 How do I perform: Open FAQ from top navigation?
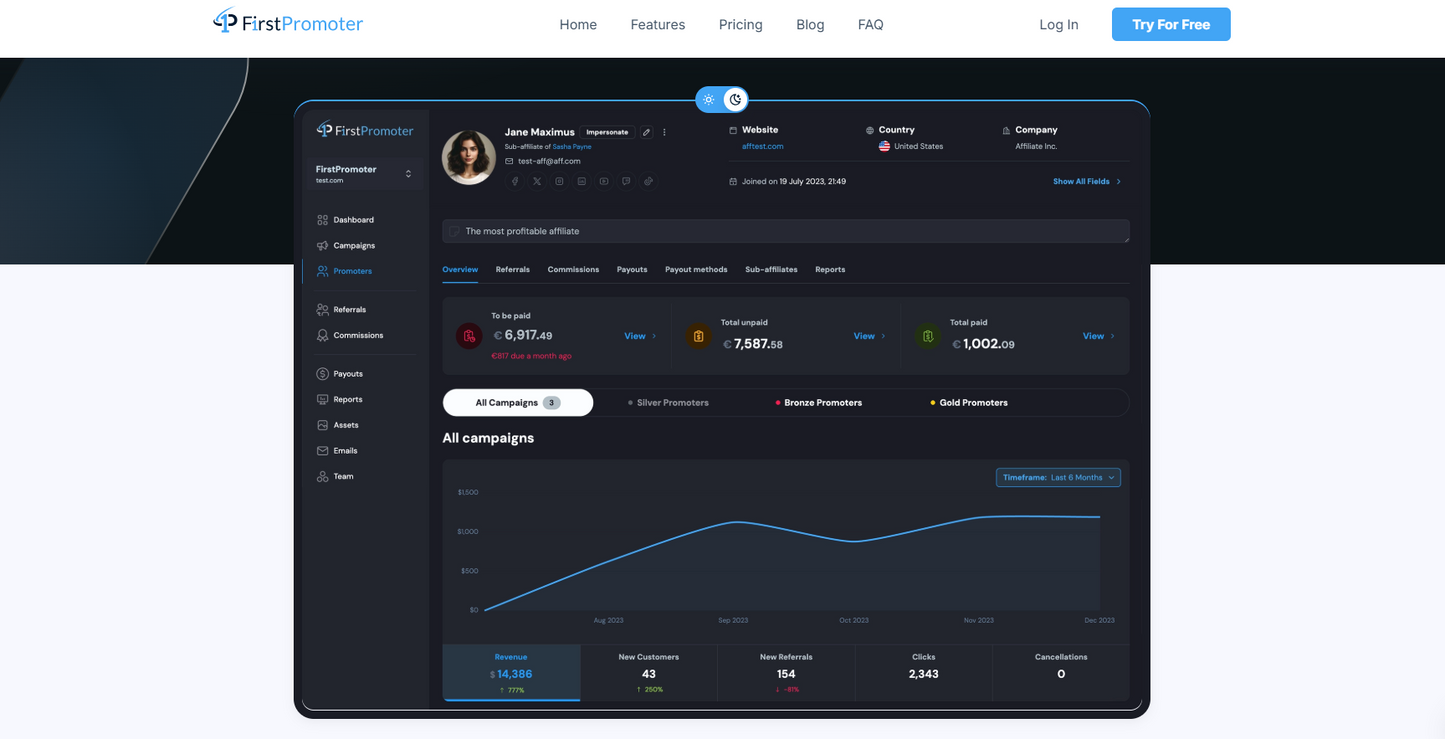pos(871,25)
